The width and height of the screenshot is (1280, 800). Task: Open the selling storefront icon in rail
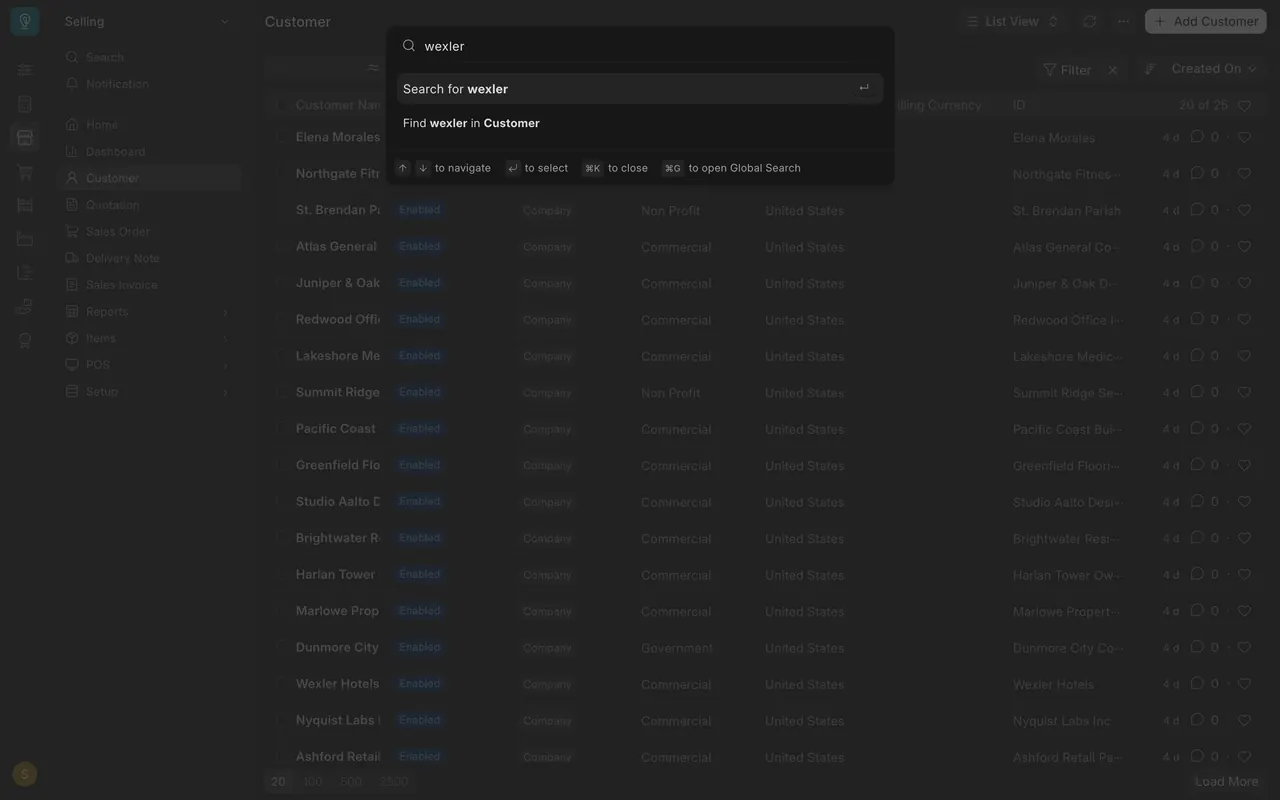click(x=25, y=138)
